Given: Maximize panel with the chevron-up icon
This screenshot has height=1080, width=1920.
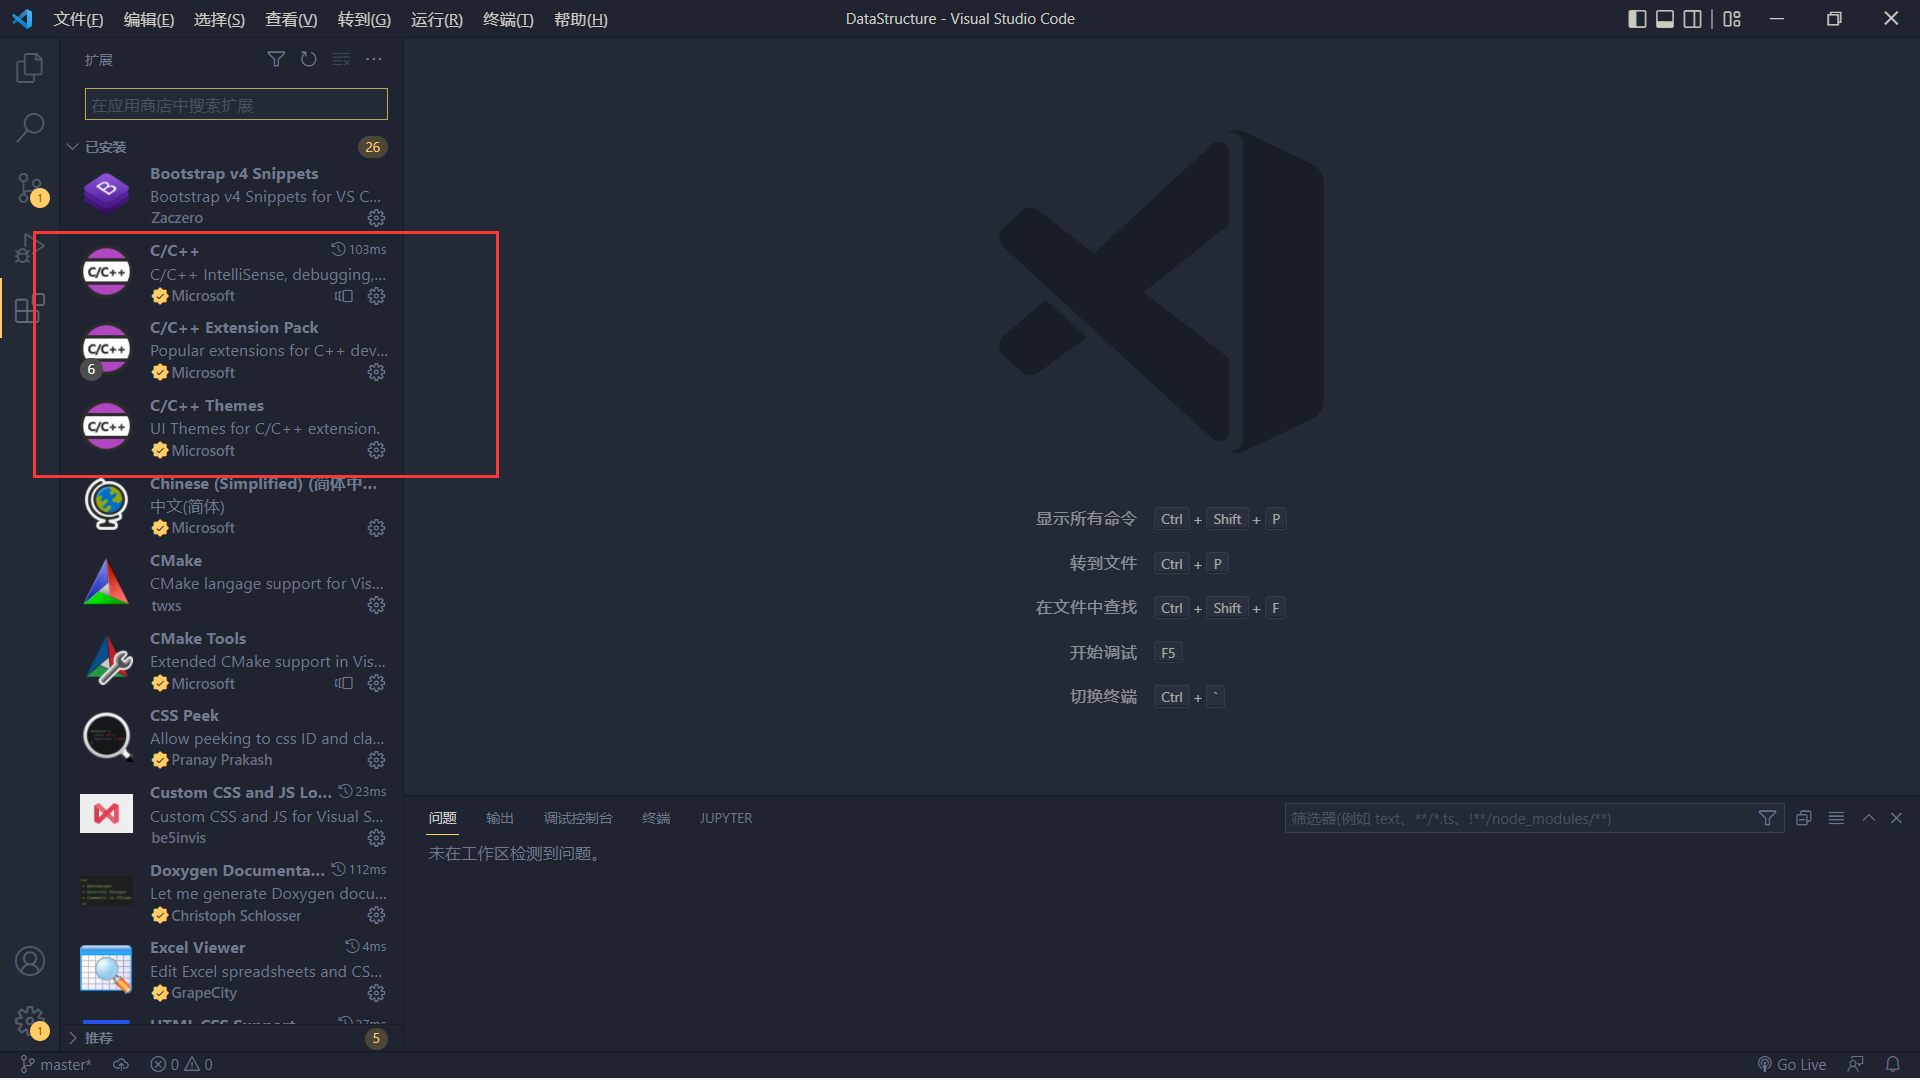Looking at the screenshot, I should click(x=1868, y=818).
